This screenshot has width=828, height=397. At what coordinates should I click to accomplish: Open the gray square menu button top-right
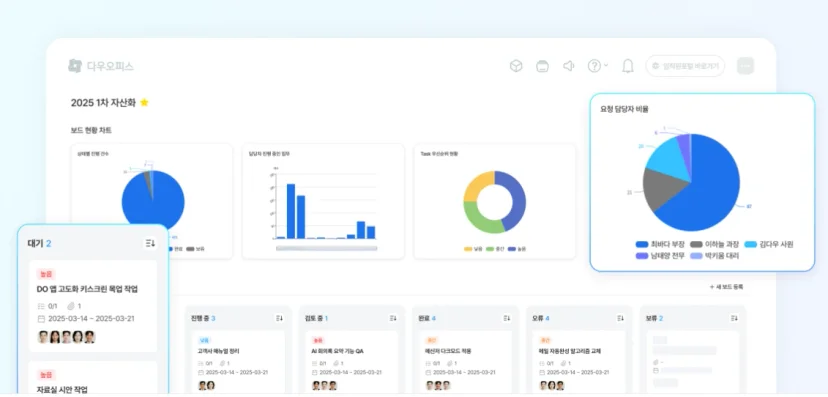click(746, 66)
